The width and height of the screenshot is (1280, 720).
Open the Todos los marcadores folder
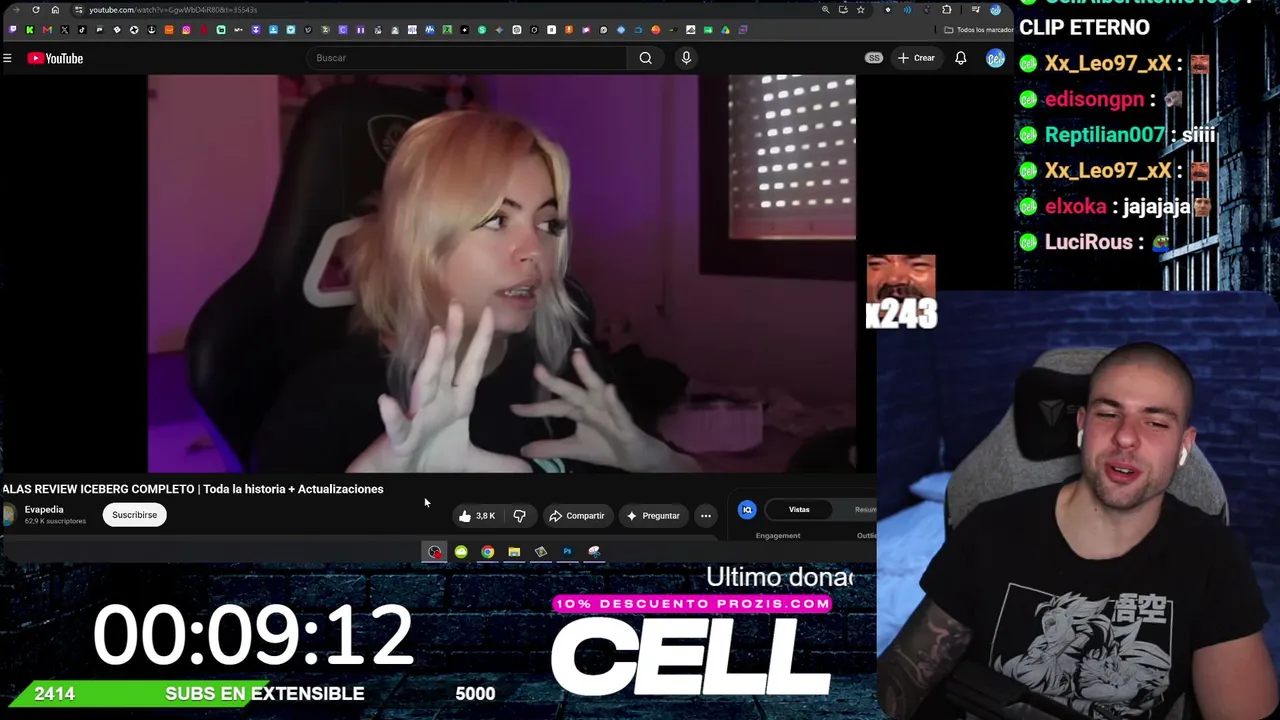[x=980, y=30]
